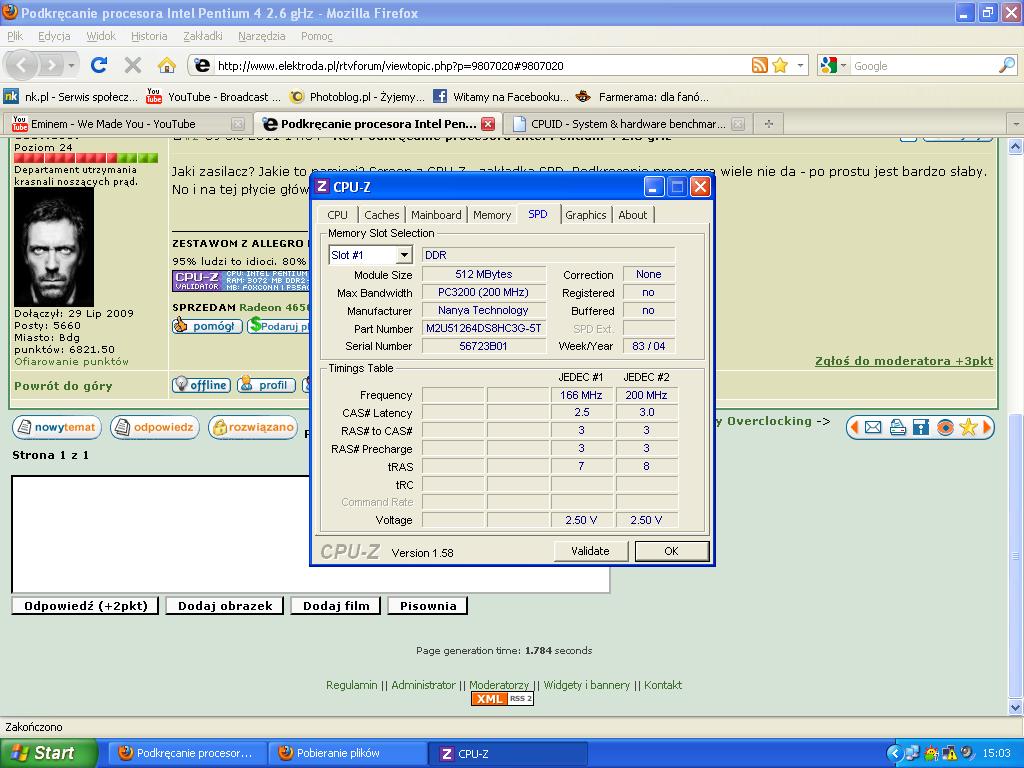This screenshot has width=1024, height=768.
Task: Open the Widok menu
Action: (x=101, y=36)
